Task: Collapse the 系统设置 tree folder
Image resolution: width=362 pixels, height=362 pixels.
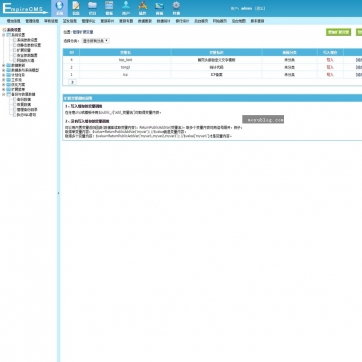Action: pos(4,35)
